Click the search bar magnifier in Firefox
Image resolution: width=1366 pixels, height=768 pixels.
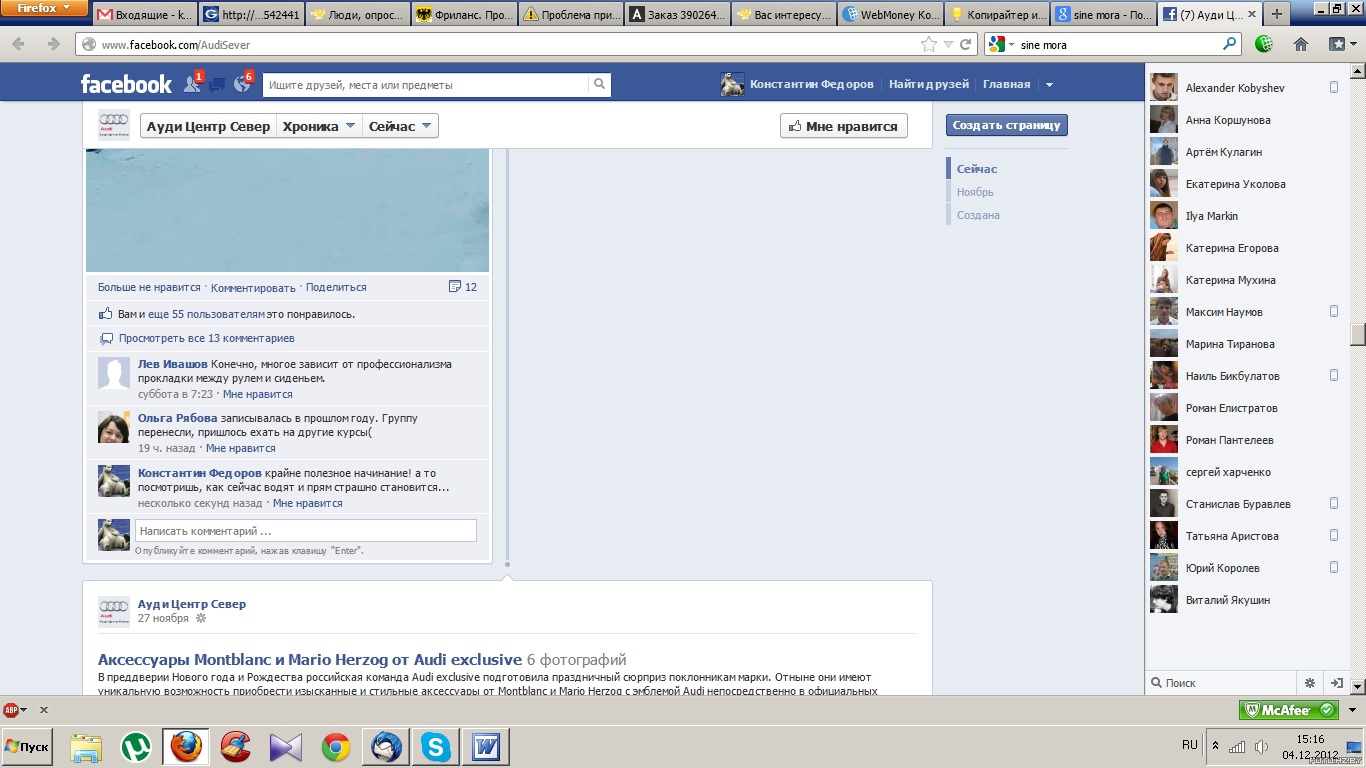pyautogui.click(x=1230, y=44)
